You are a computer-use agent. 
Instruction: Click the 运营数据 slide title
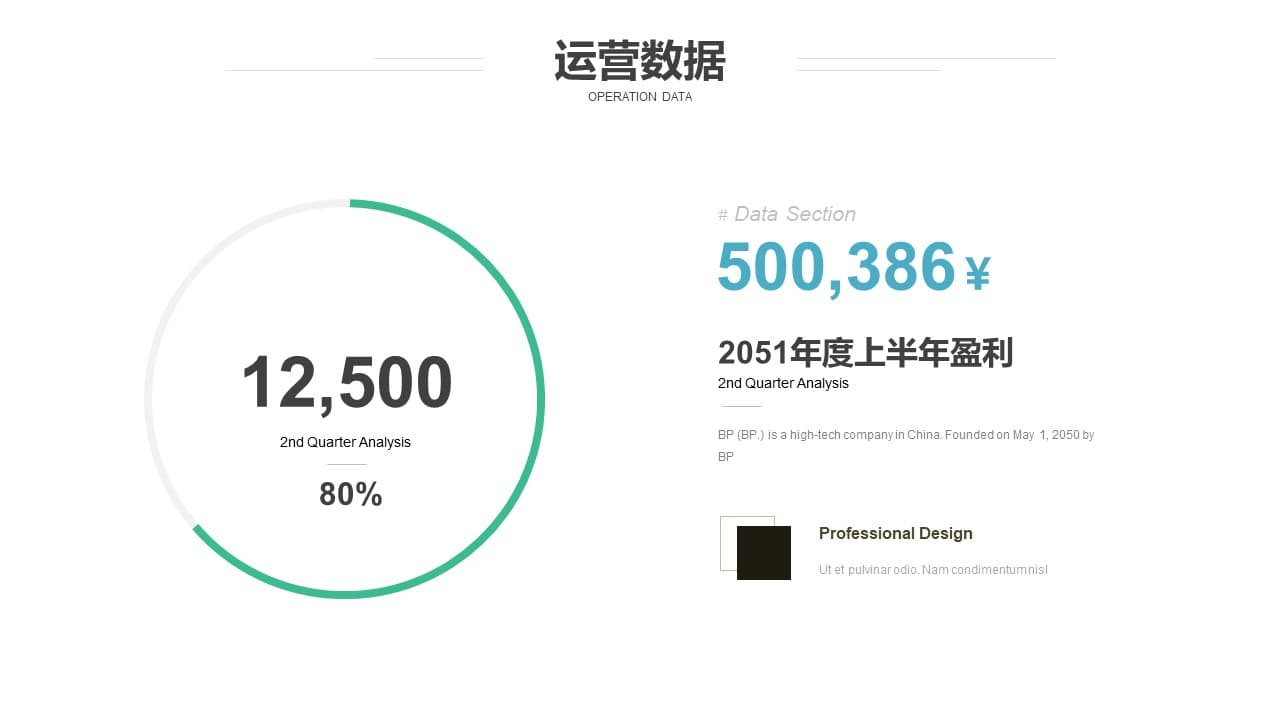(640, 61)
